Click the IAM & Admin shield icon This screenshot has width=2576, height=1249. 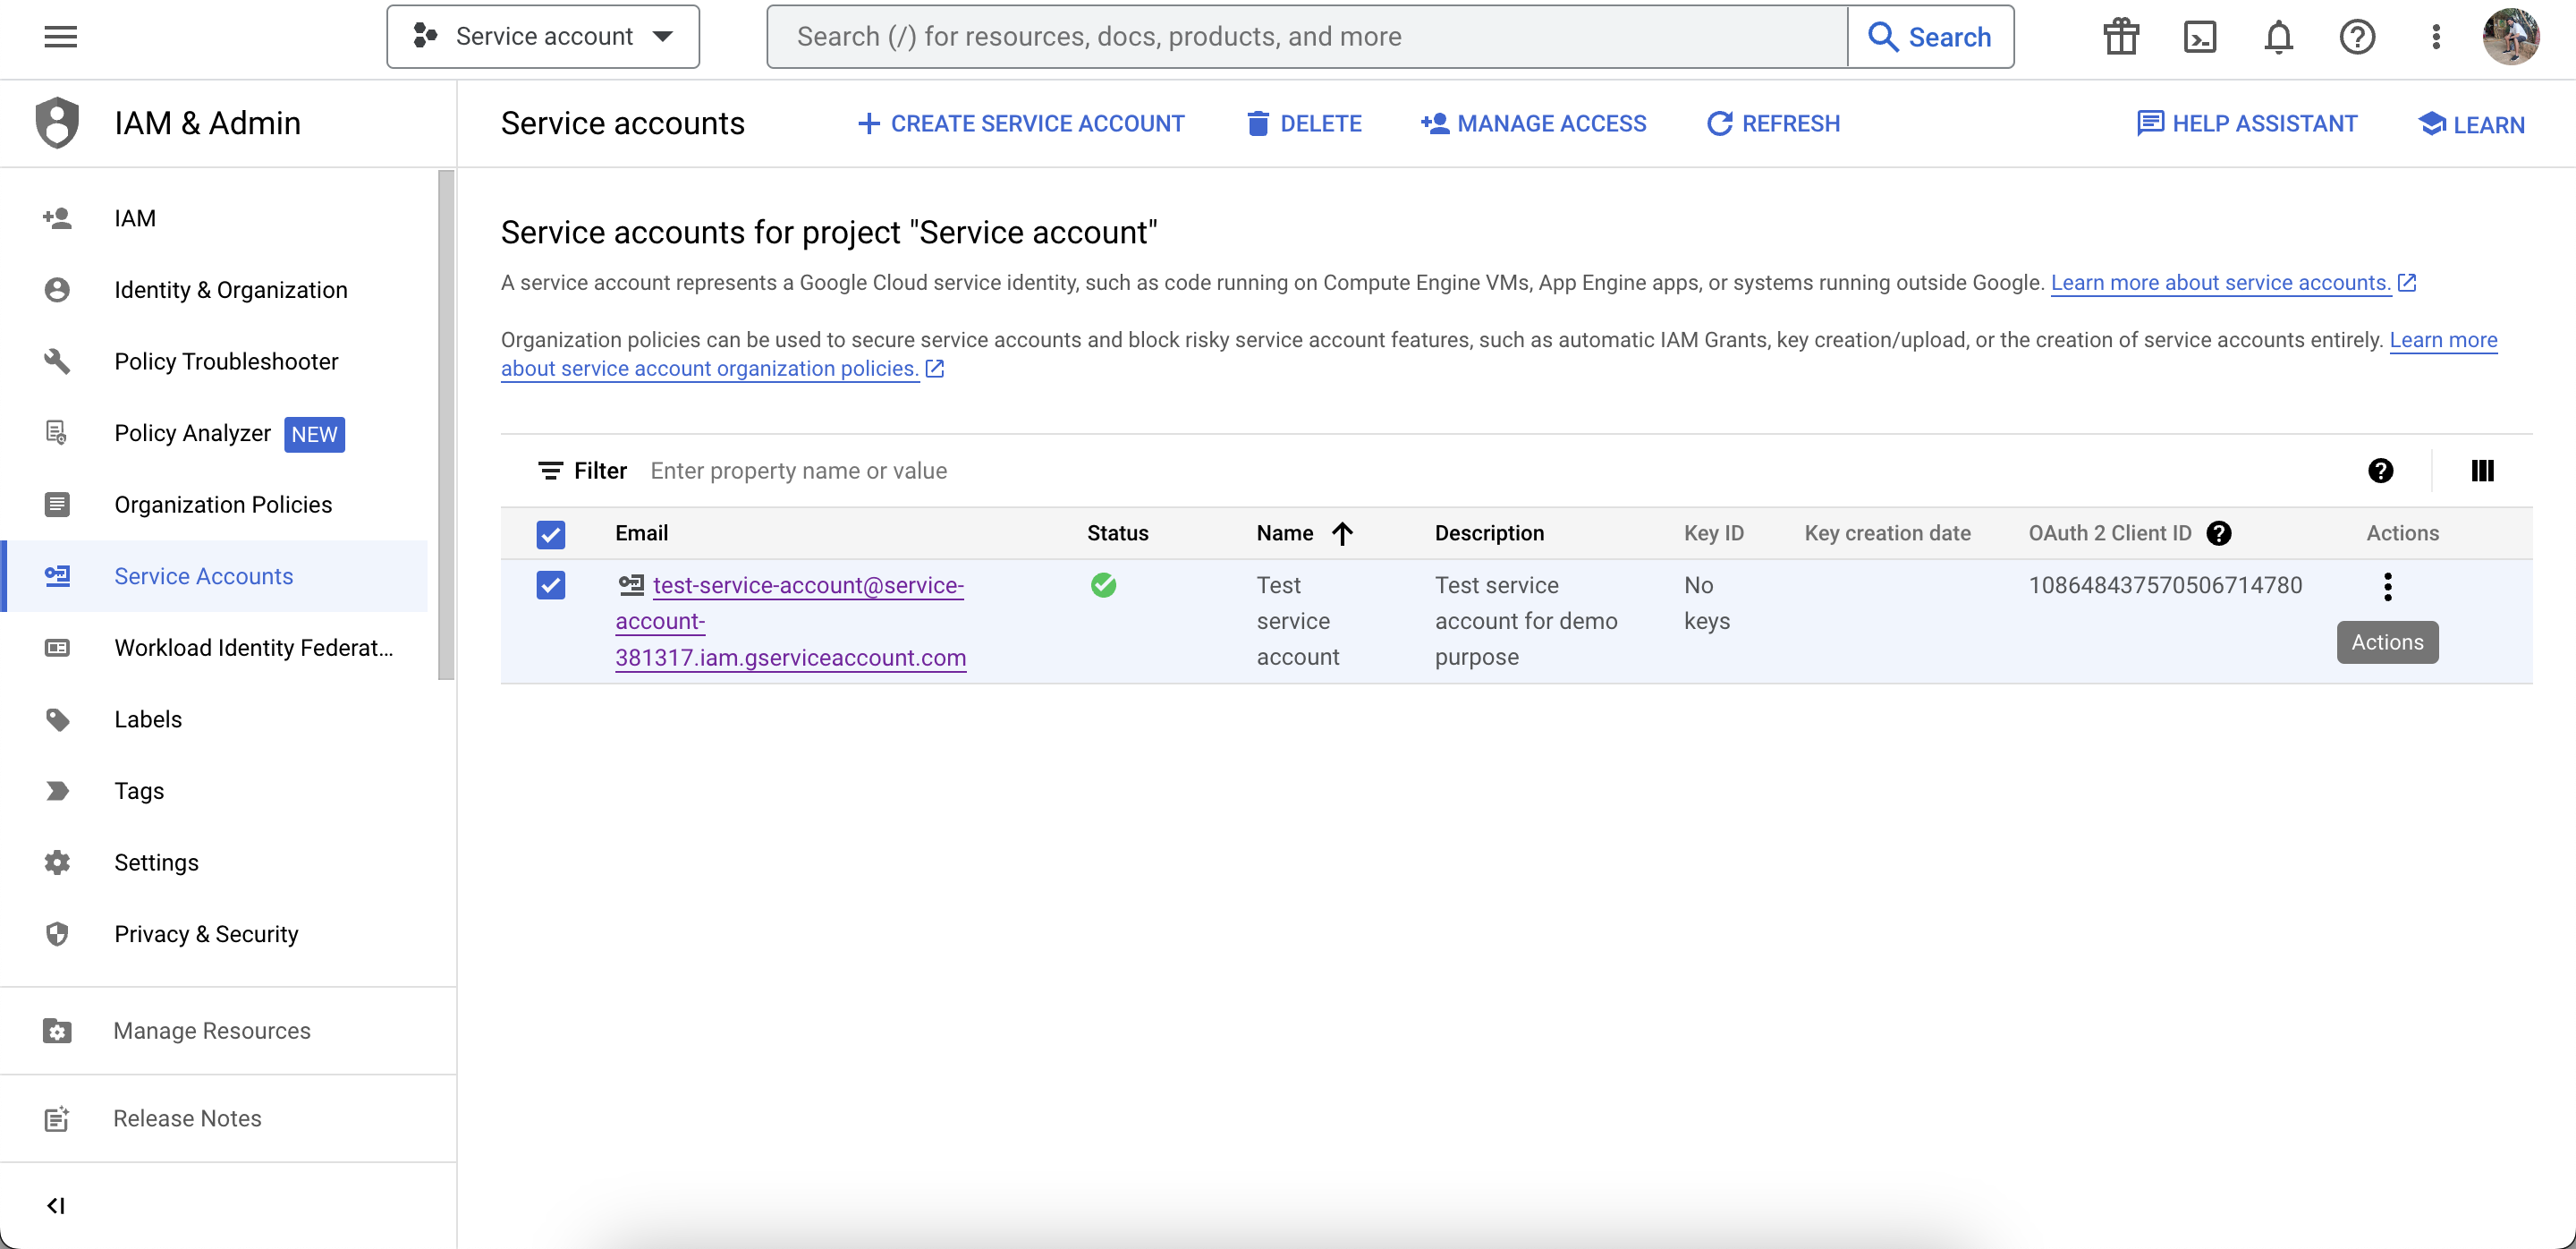pos(57,123)
